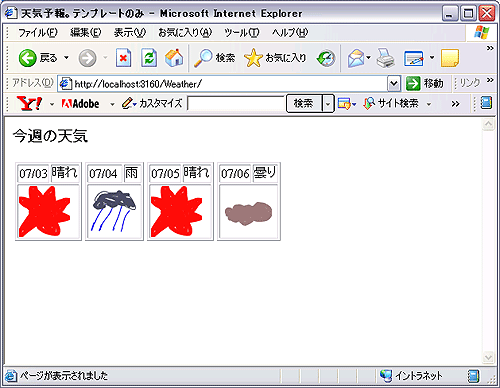The height and width of the screenshot is (388, 500).
Task: Click the blue icon at Yahoo toolbar end
Action: [x=486, y=103]
